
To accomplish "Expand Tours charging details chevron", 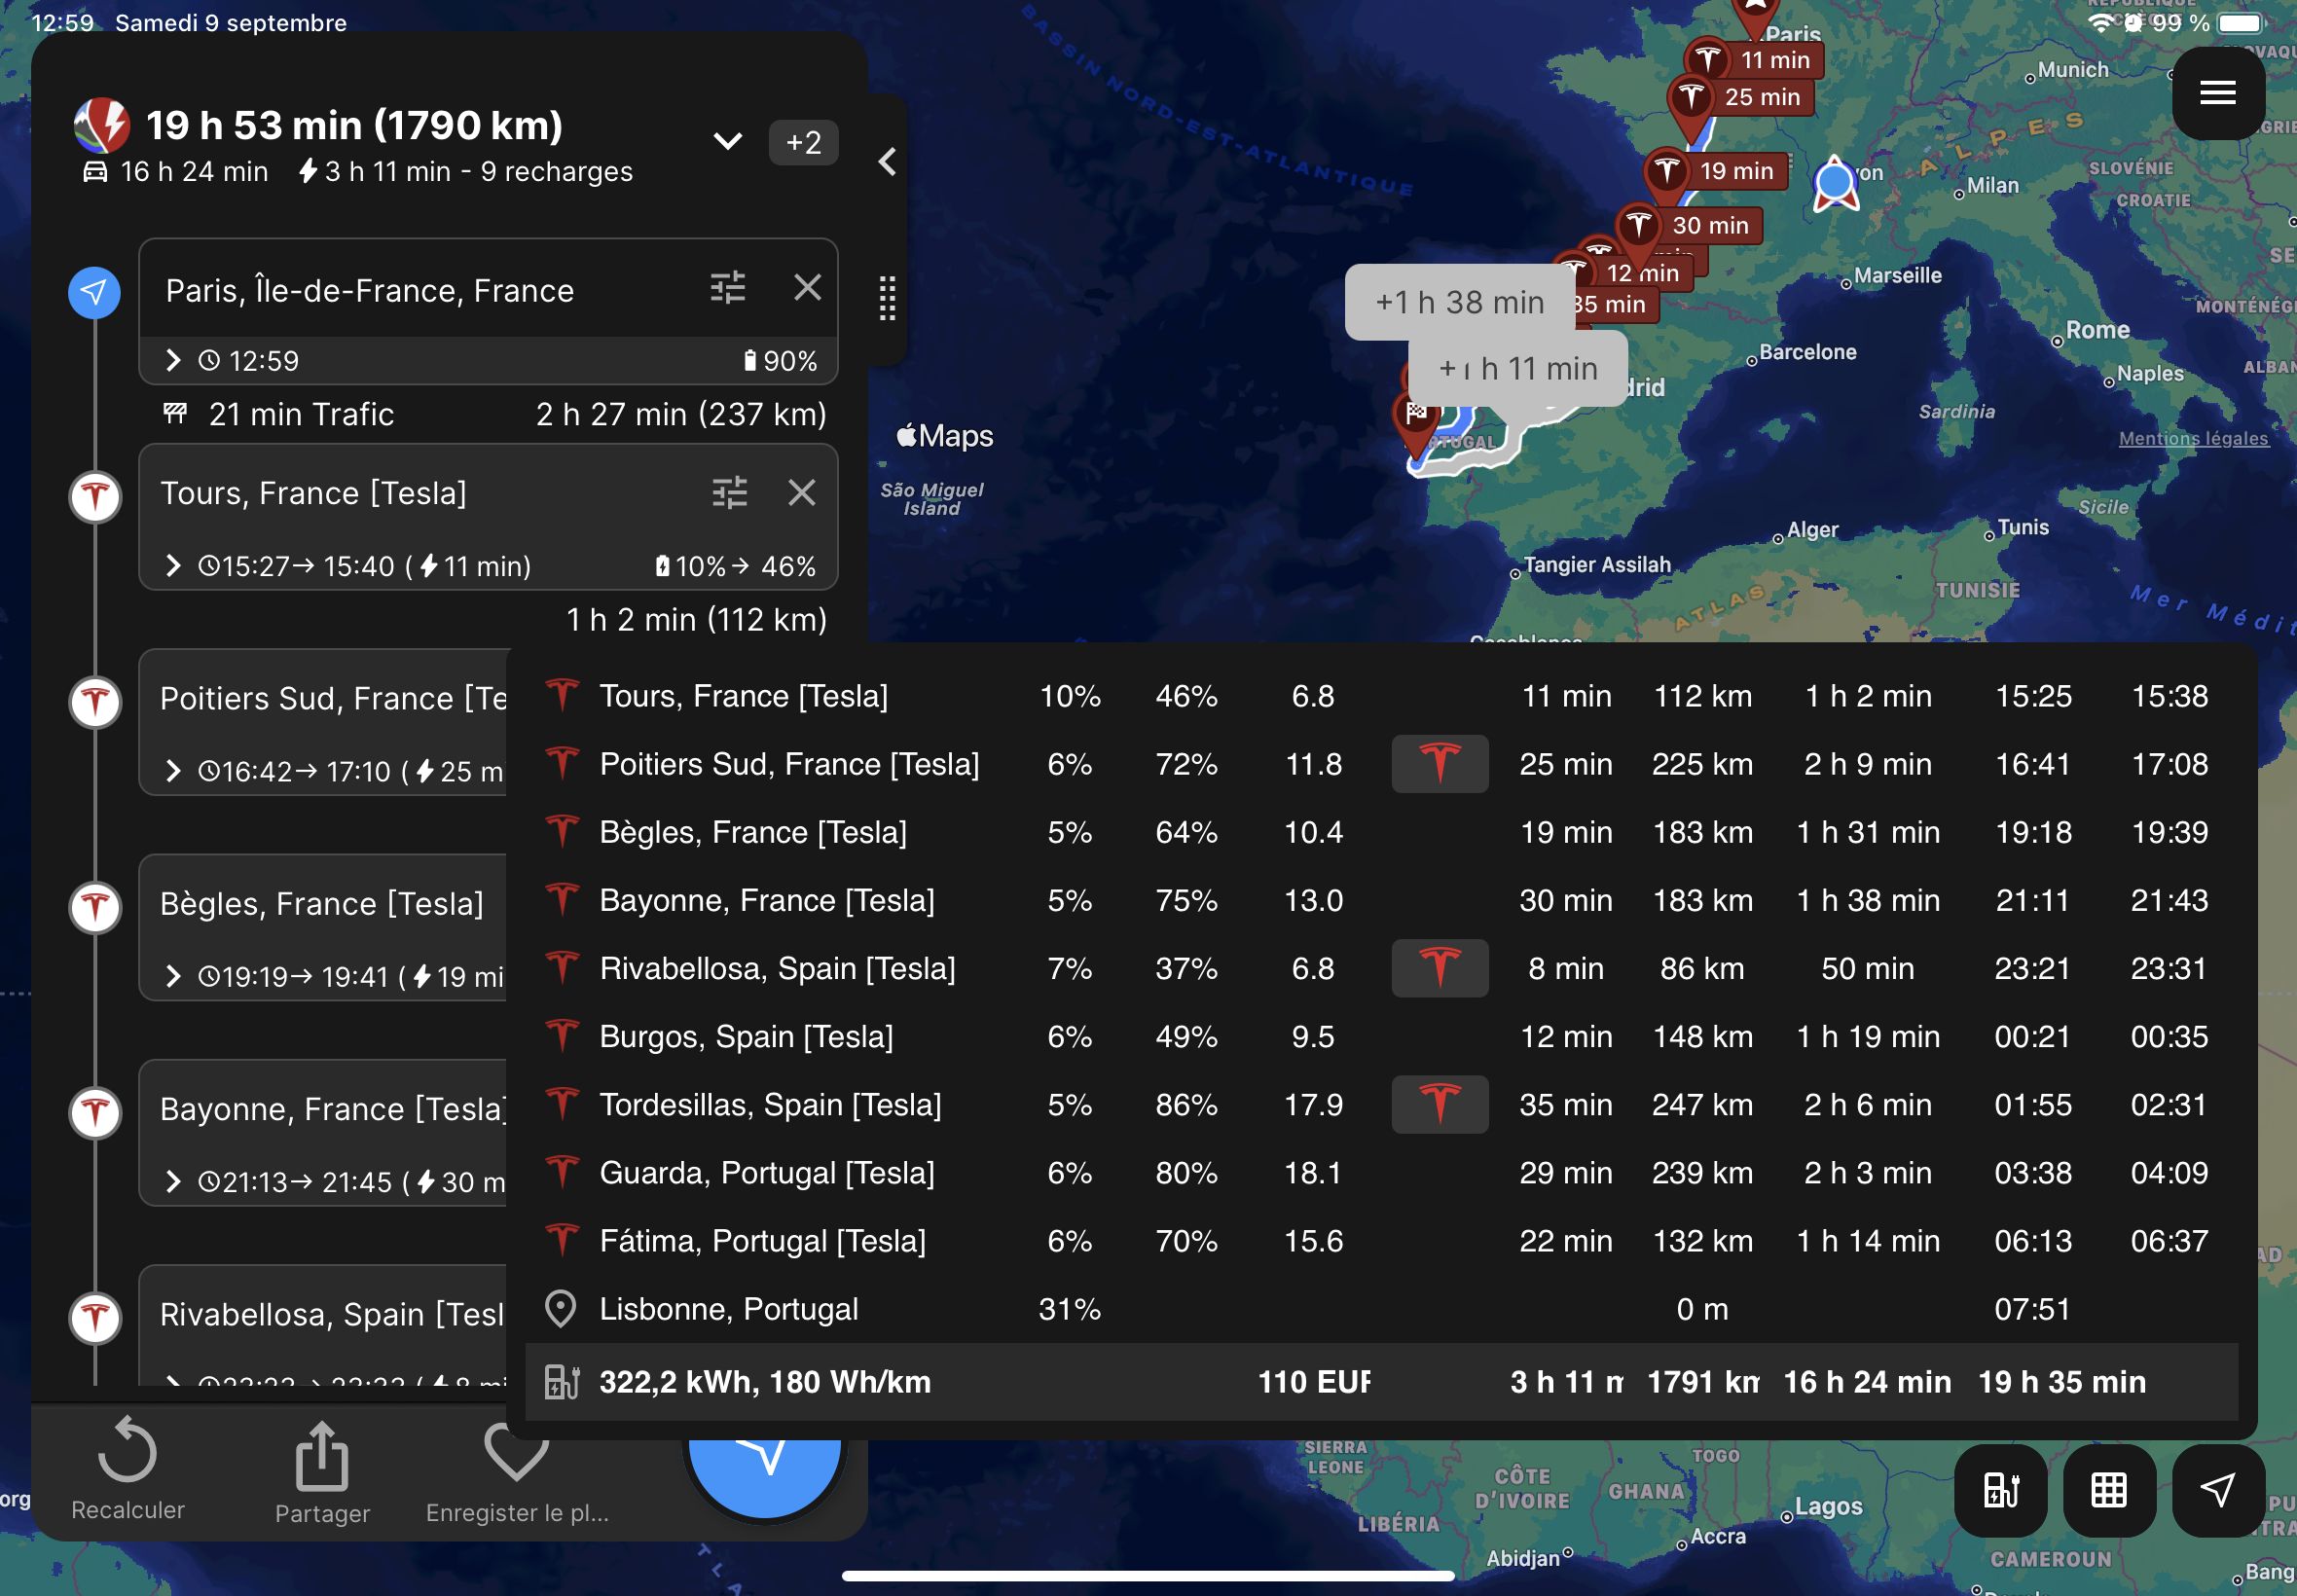I will 174,566.
